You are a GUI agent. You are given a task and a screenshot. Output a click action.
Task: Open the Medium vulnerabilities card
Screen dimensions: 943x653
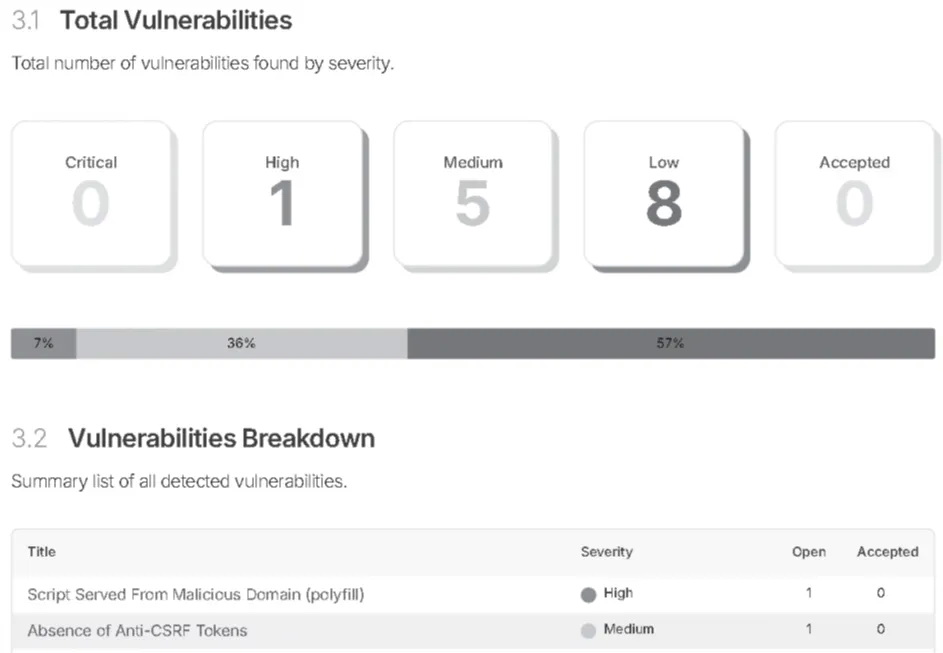tap(473, 194)
